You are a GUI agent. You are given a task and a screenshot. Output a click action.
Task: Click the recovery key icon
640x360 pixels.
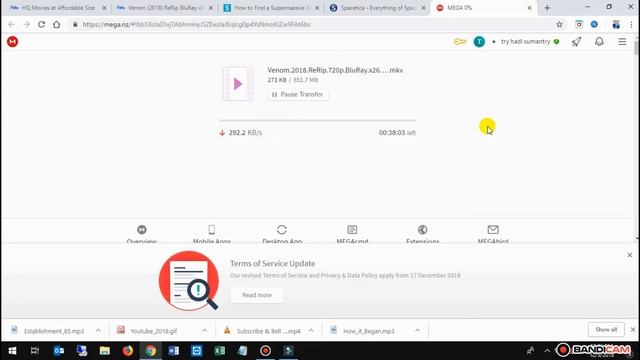[460, 42]
